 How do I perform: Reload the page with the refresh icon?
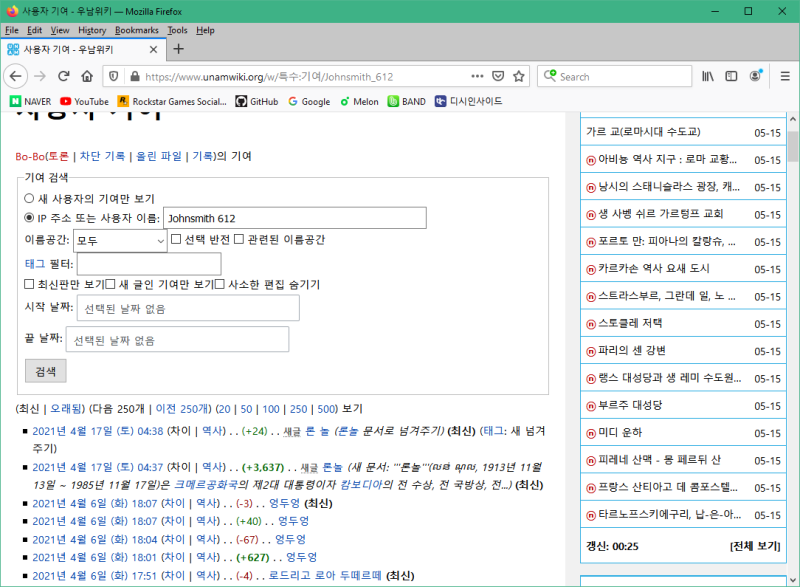(64, 76)
